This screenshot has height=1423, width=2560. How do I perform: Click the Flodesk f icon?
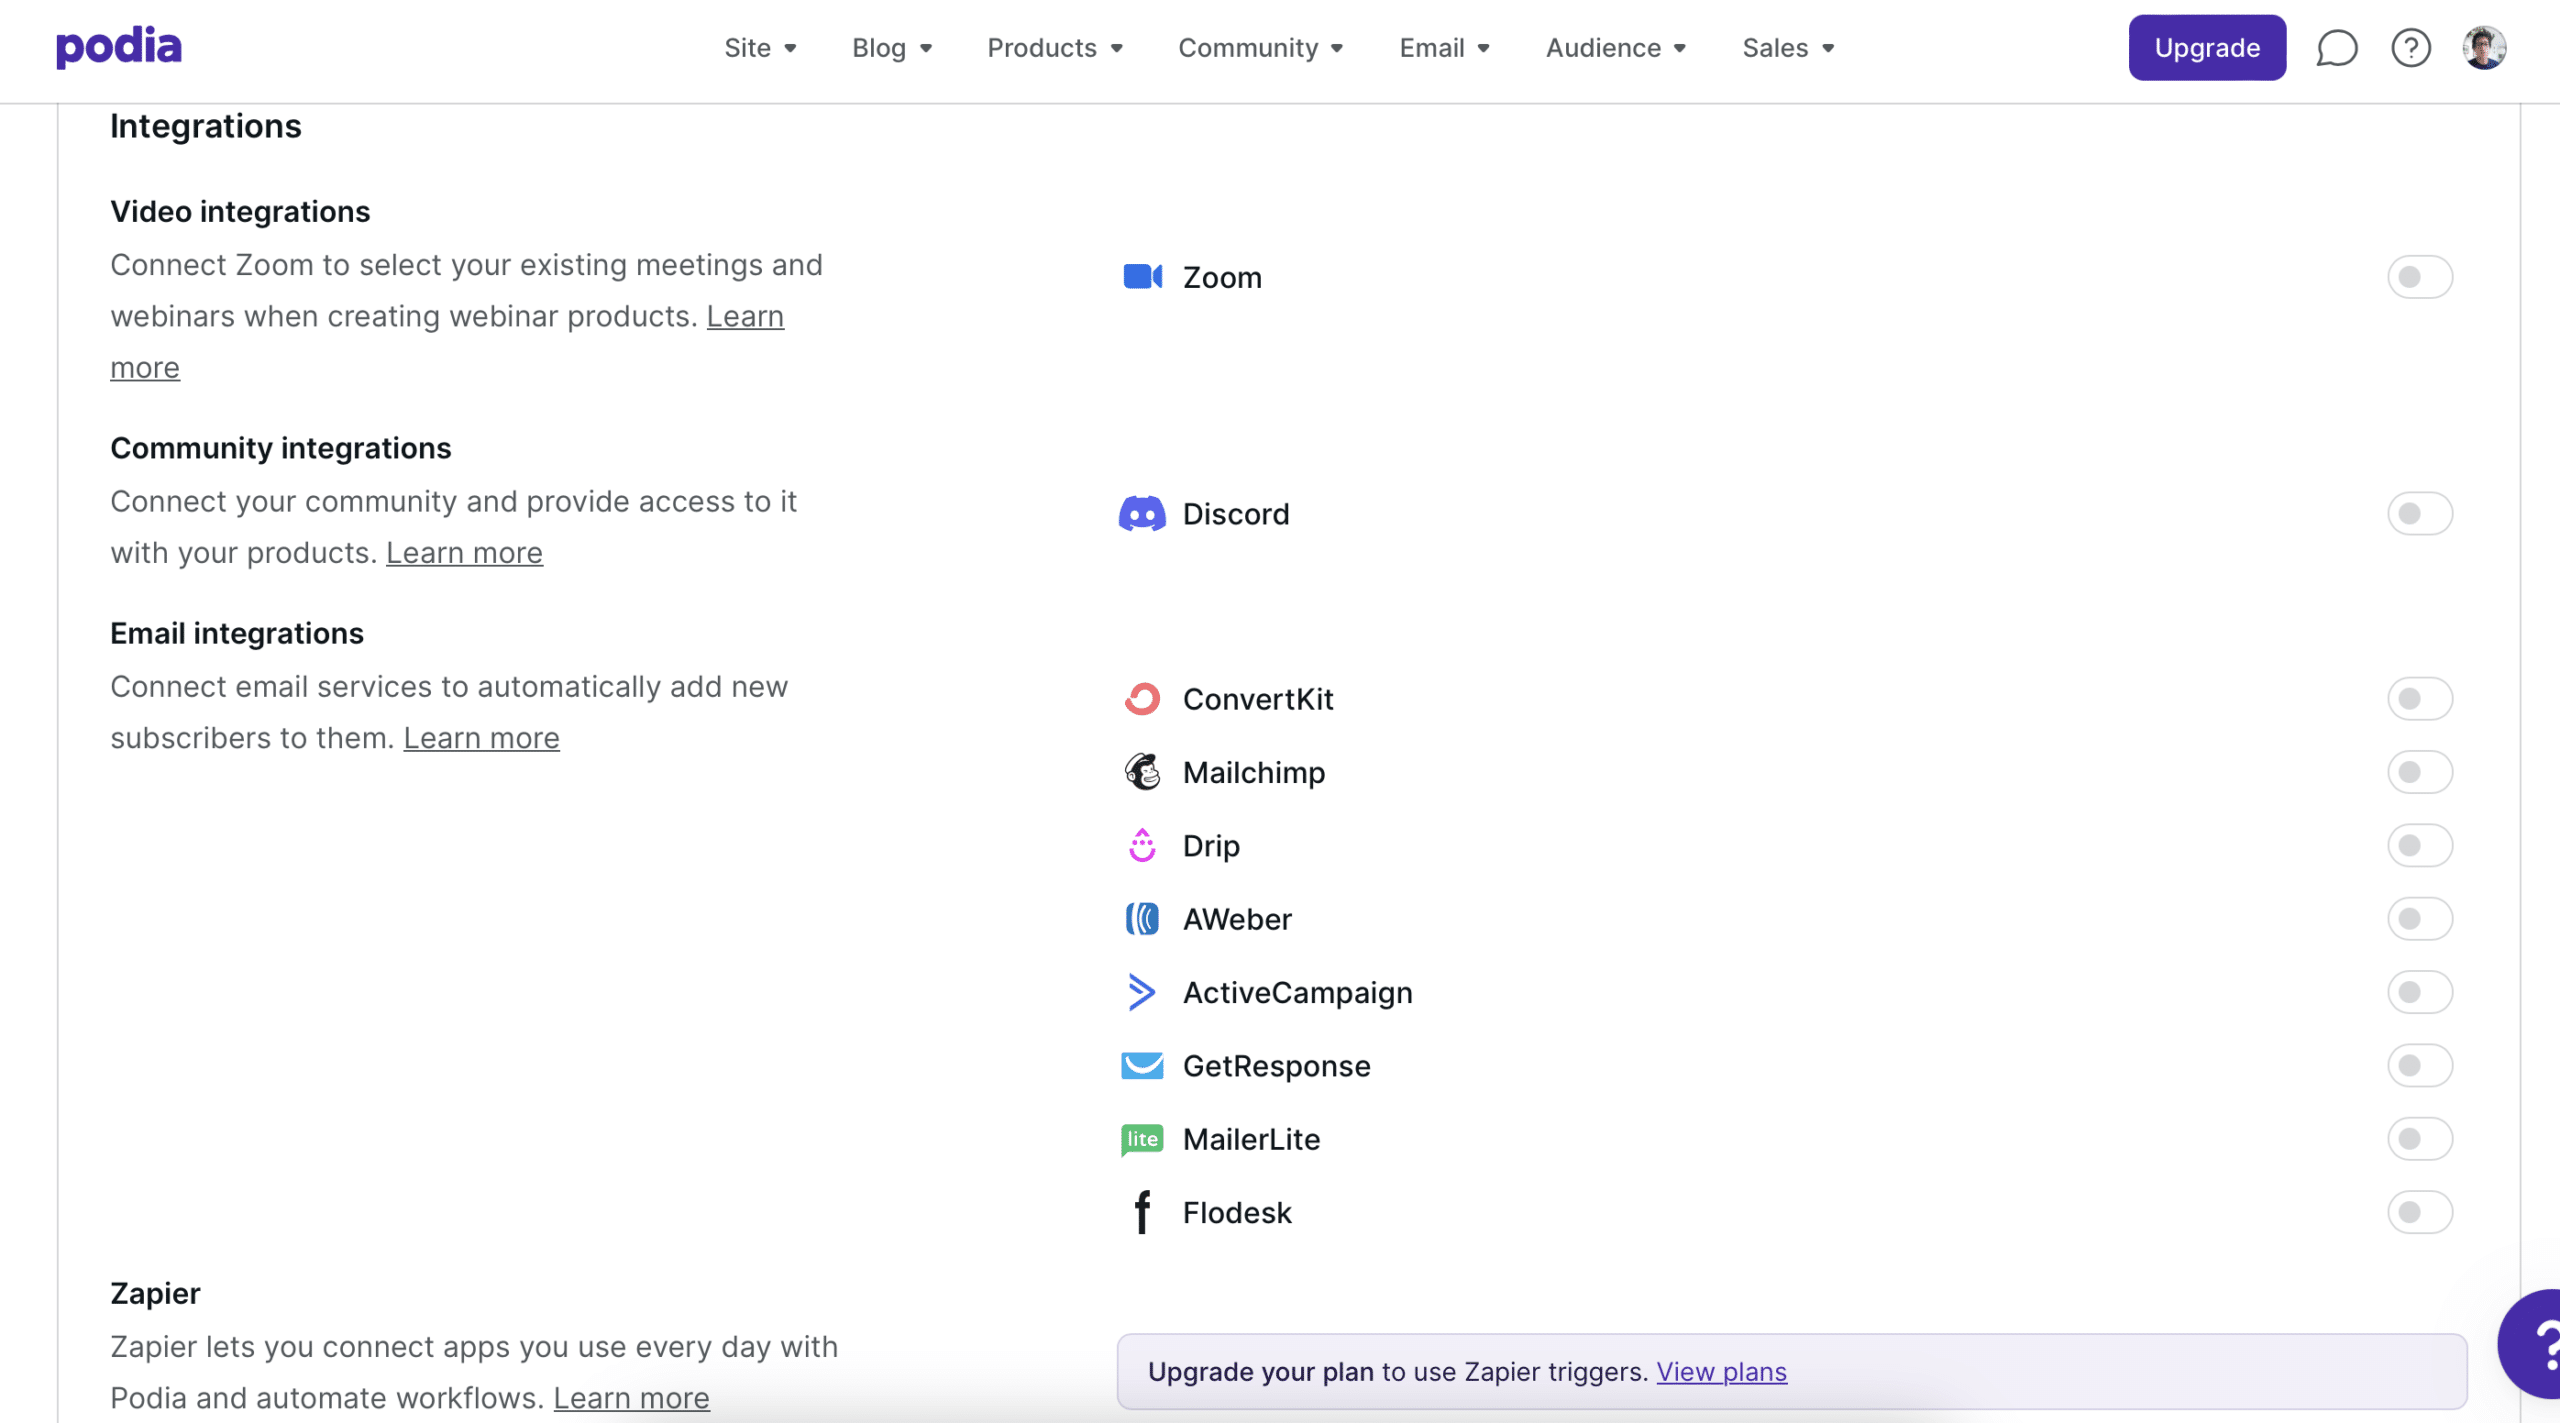click(x=1142, y=1212)
